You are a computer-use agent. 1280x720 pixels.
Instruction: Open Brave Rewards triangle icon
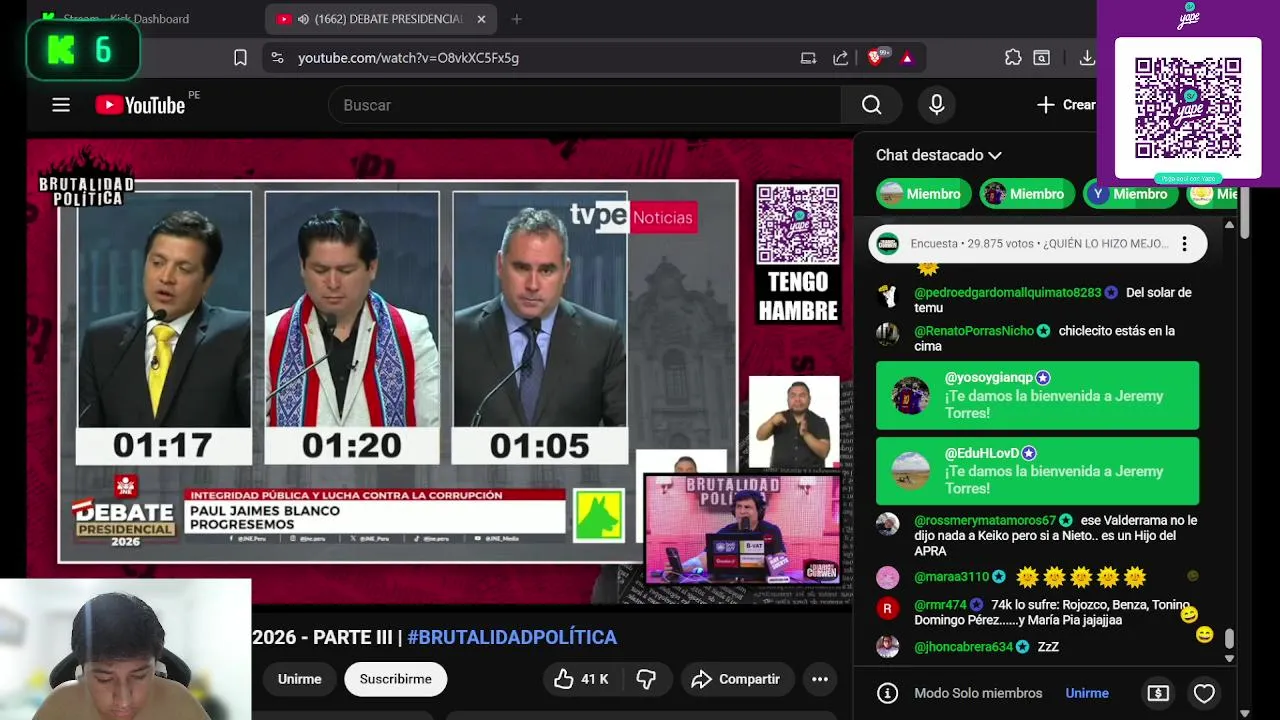point(907,58)
